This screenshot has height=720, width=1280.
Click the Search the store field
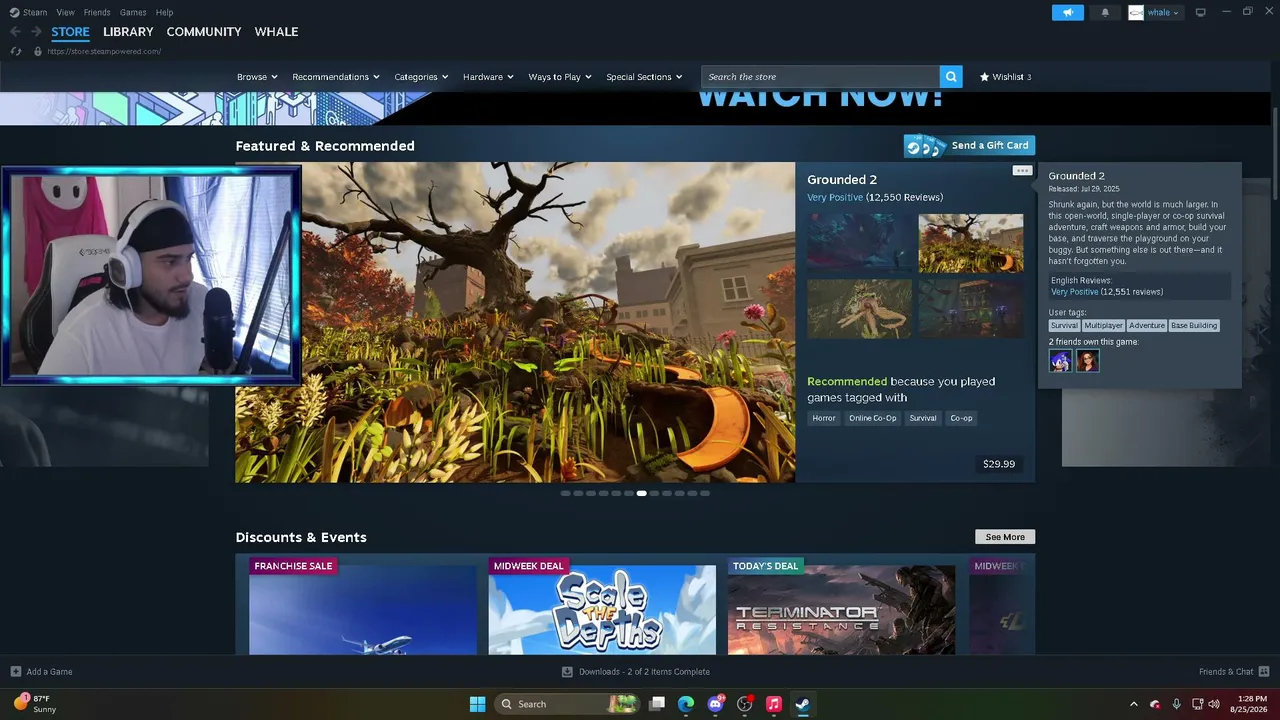820,77
